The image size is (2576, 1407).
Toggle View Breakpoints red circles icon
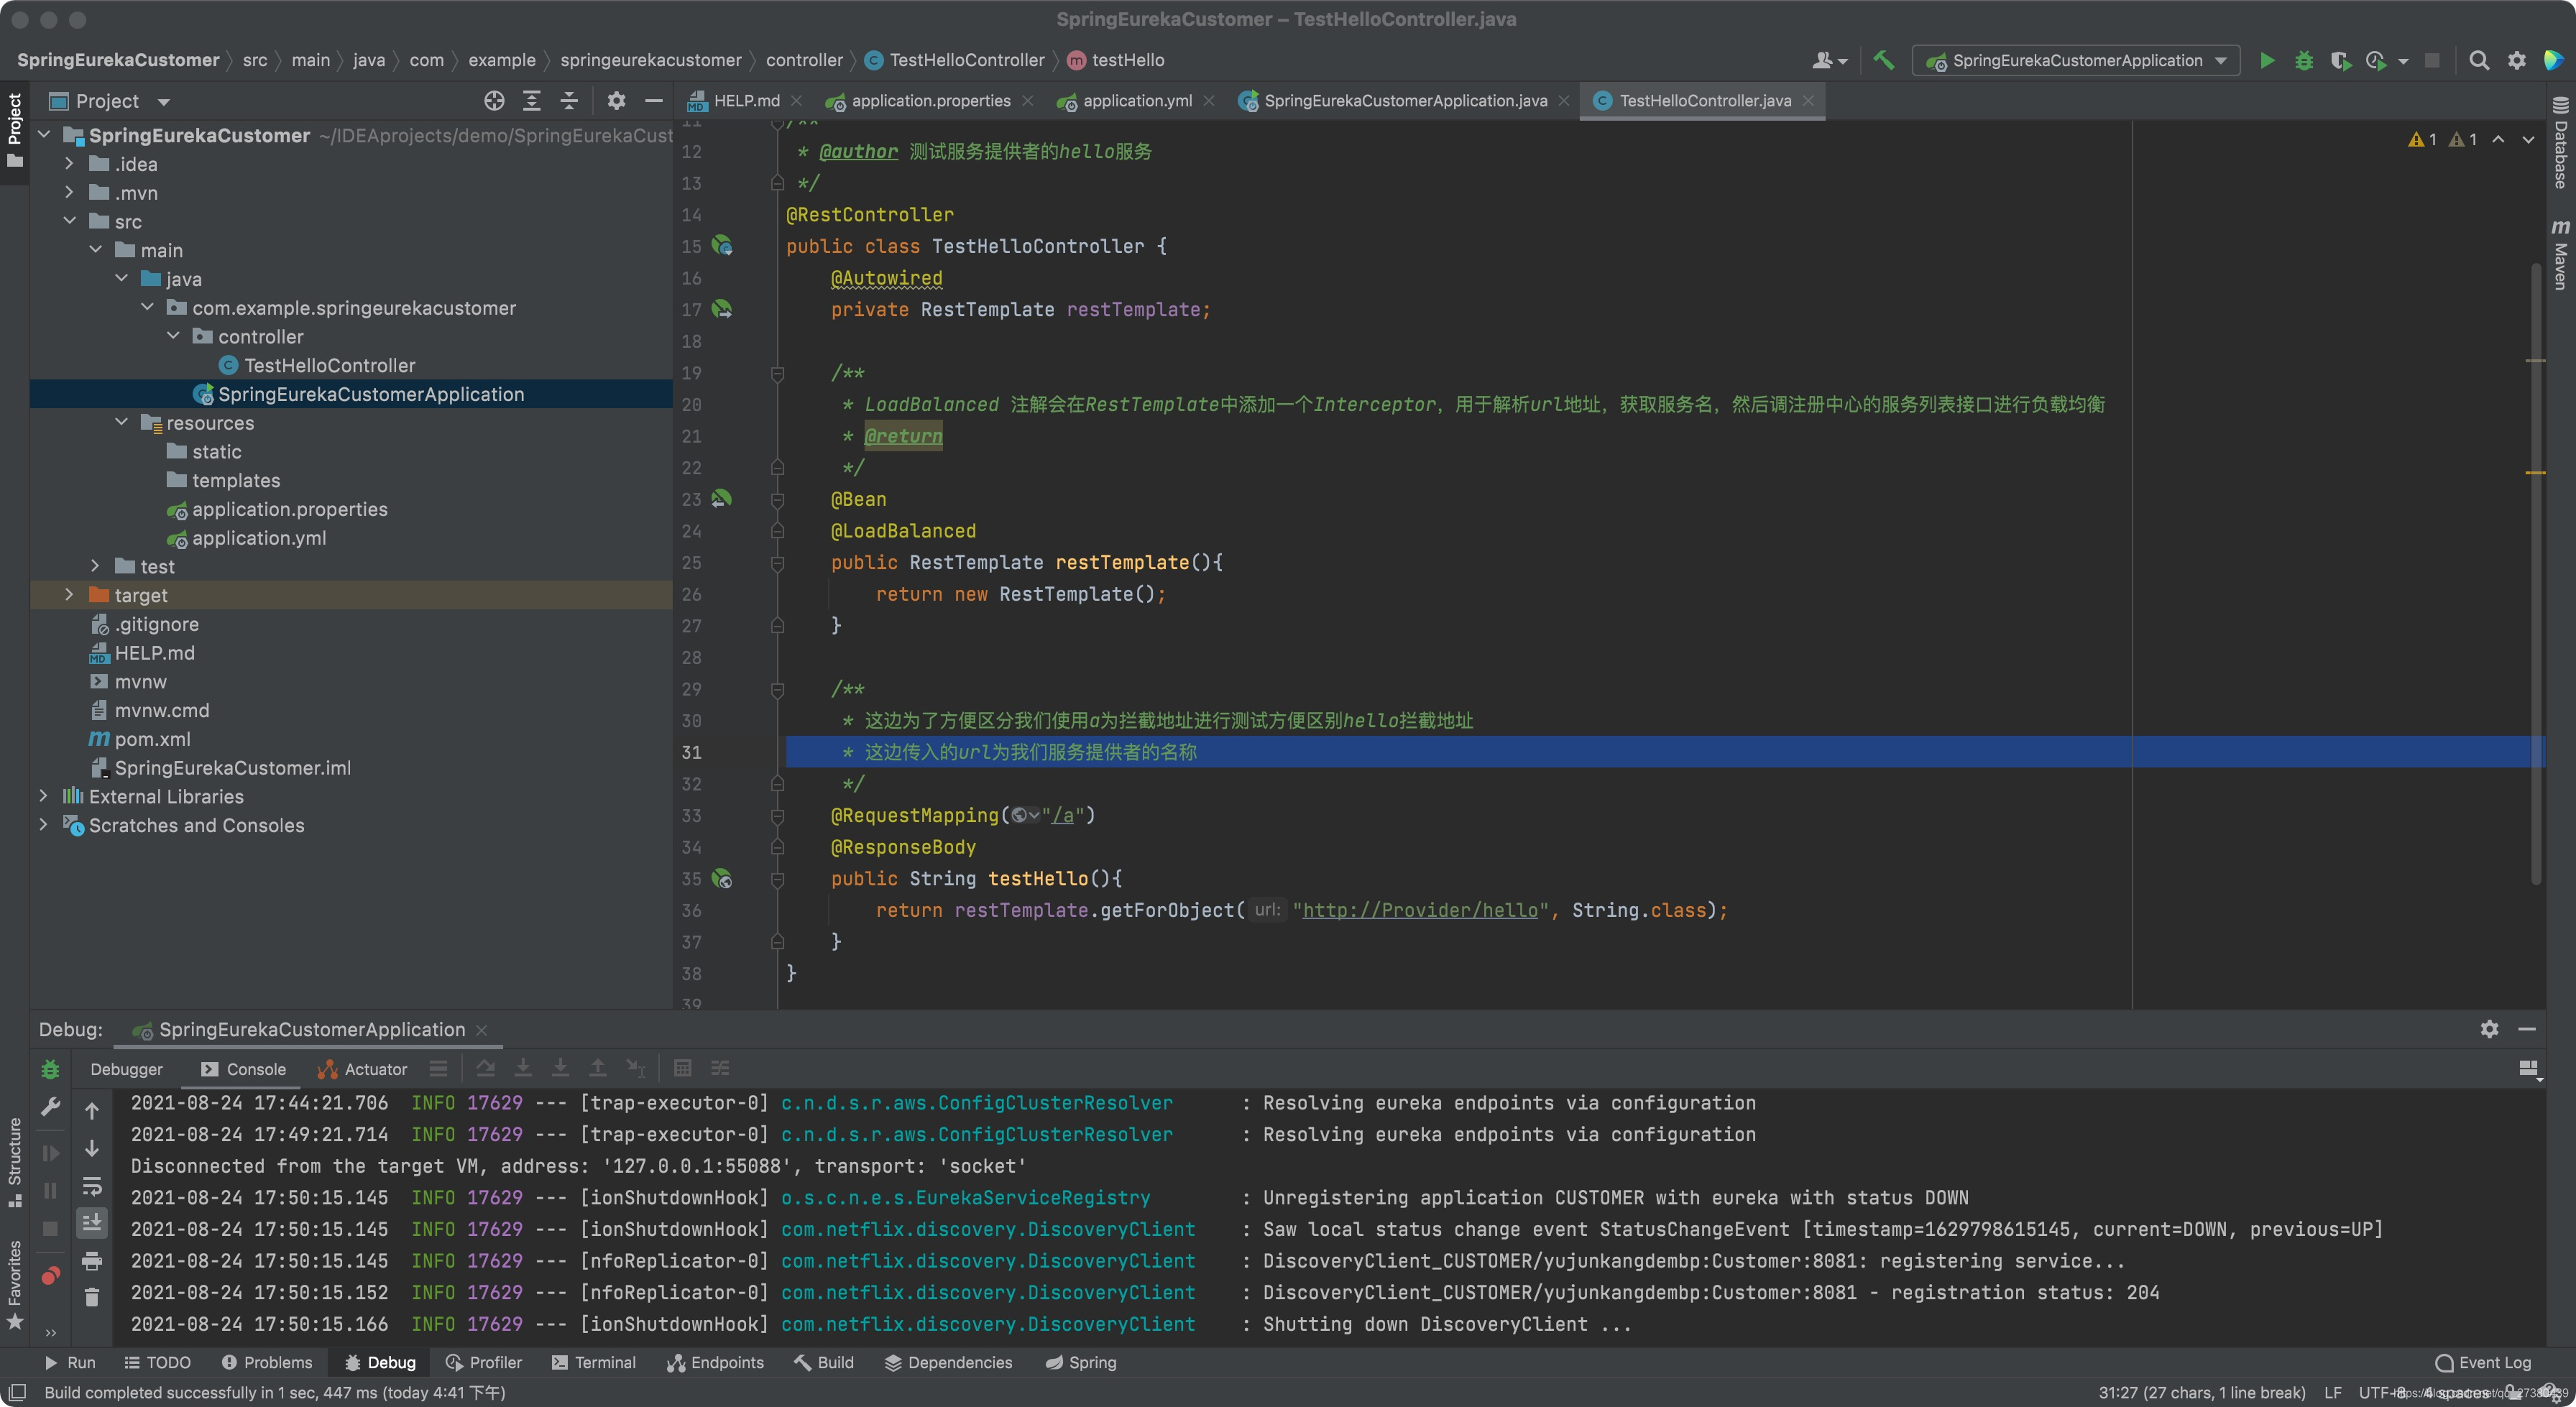click(50, 1276)
